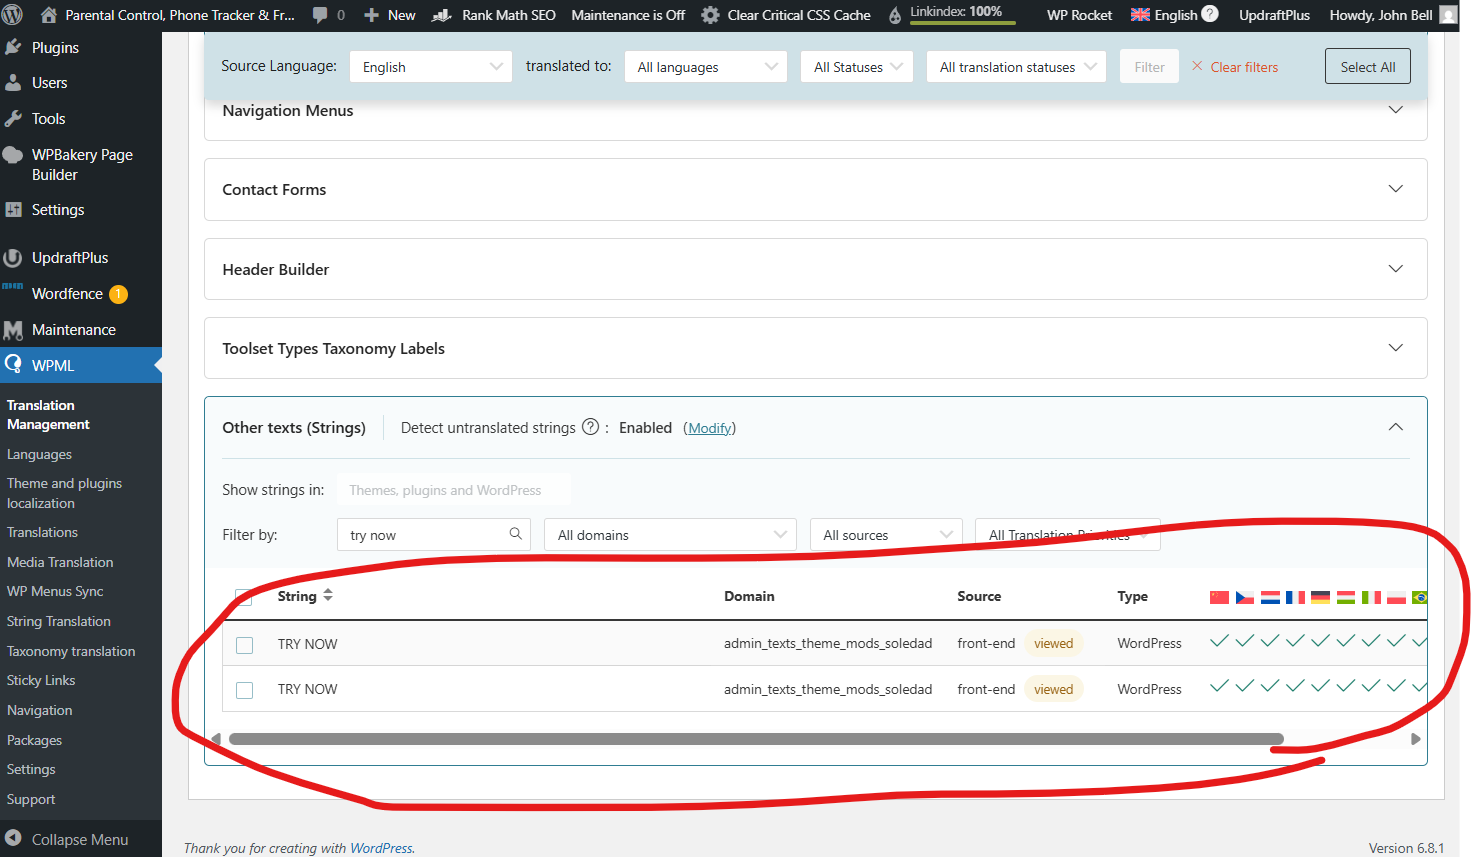
Task: Click the Select All button
Action: click(x=1367, y=66)
